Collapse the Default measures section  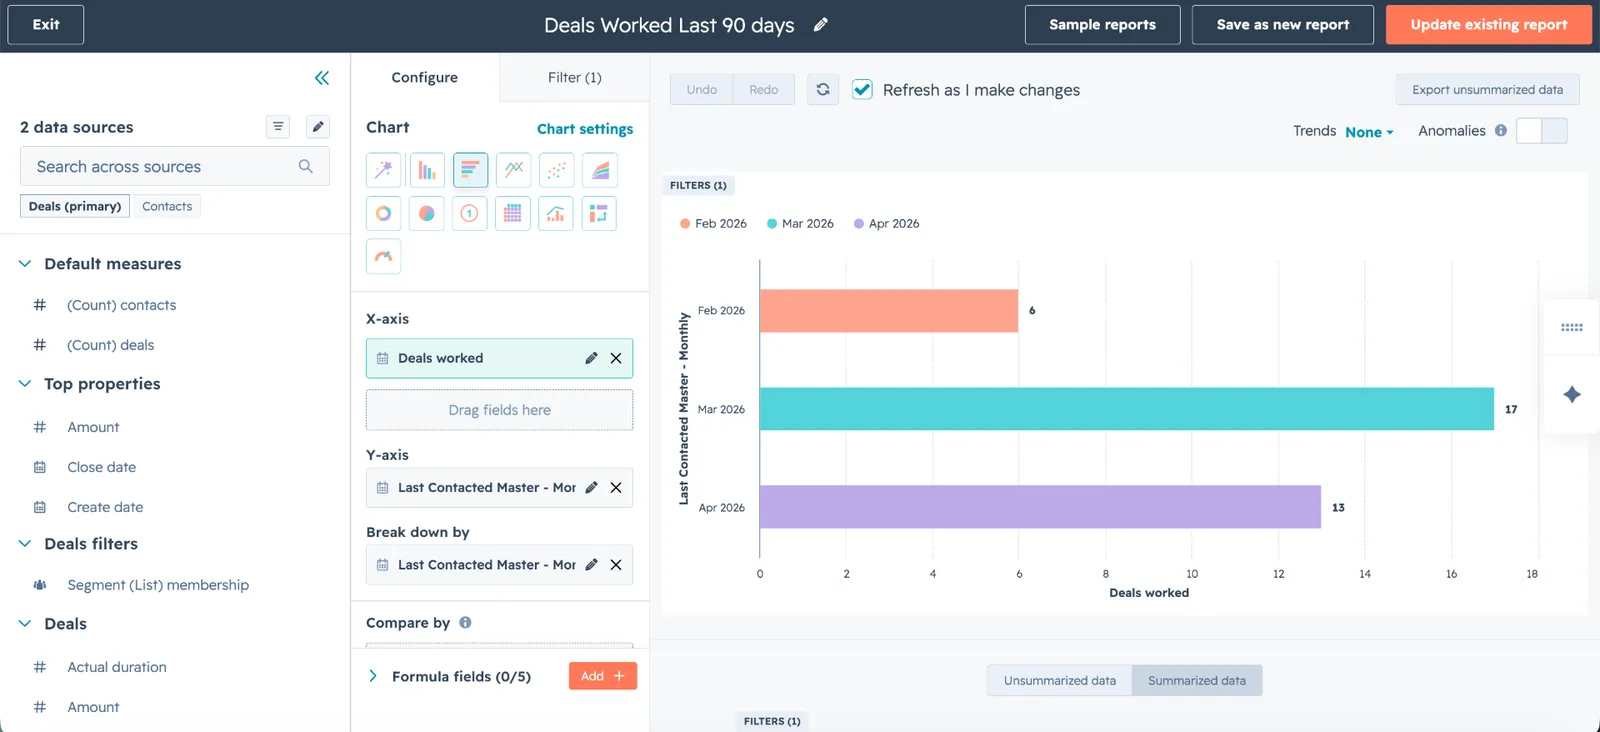25,264
